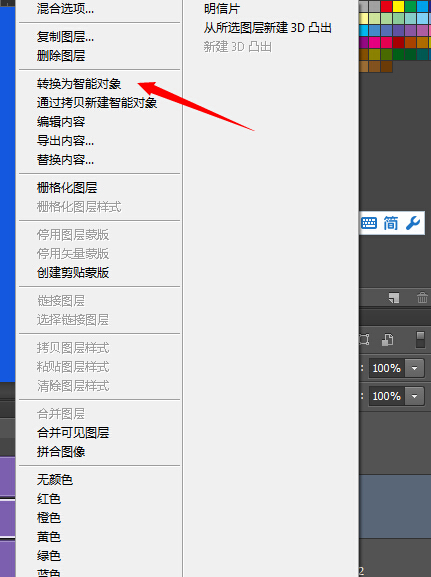431x577 pixels.
Task: Click the create new swatch icon
Action: point(394,298)
